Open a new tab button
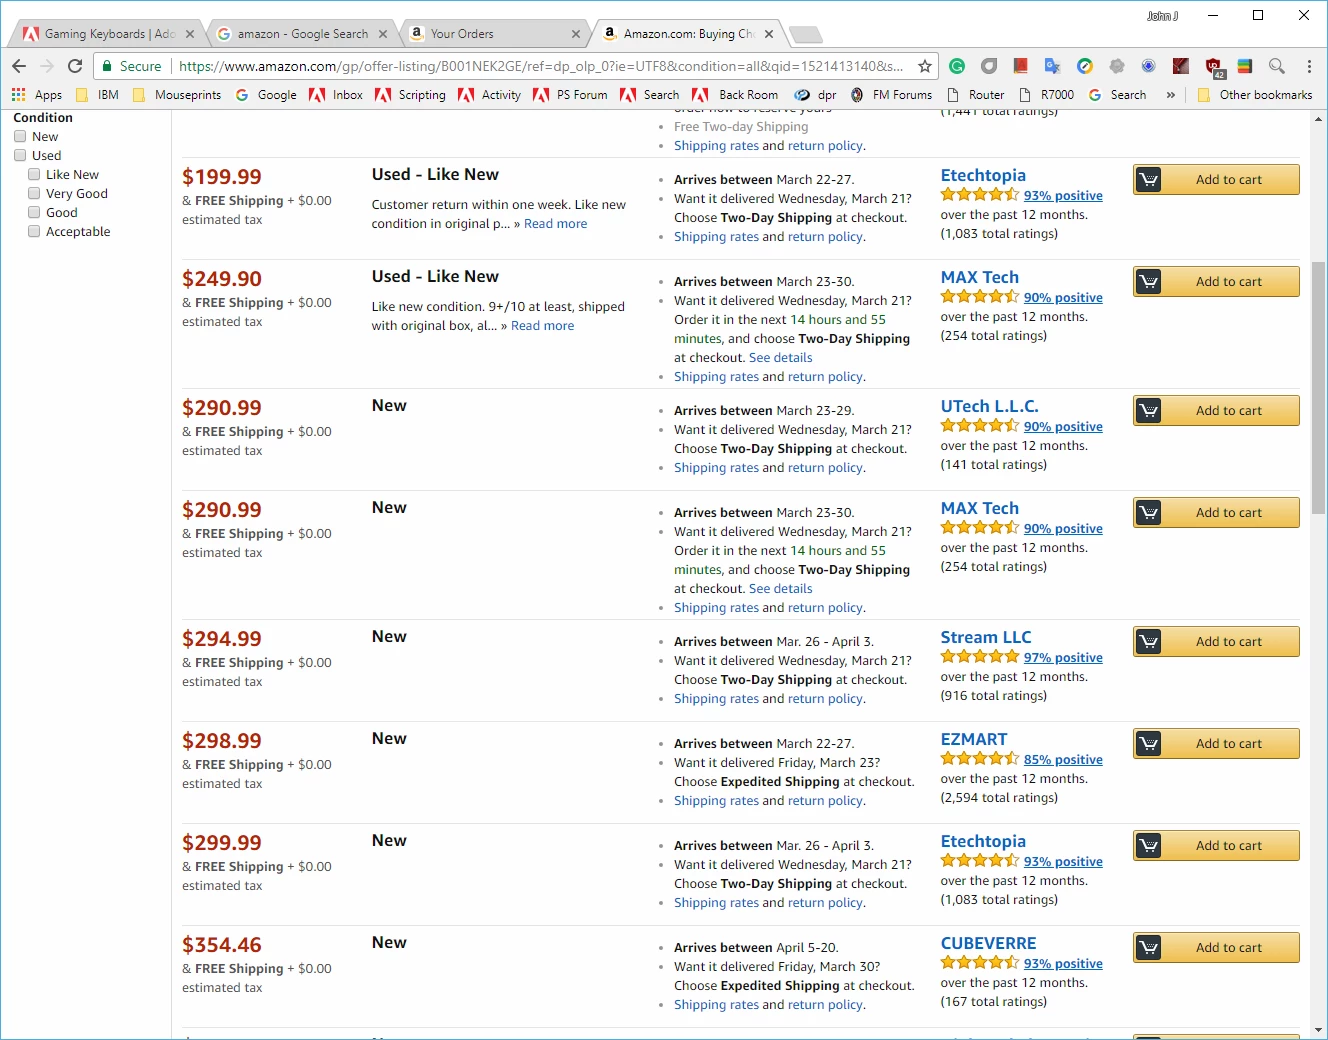1328x1040 pixels. pyautogui.click(x=806, y=35)
